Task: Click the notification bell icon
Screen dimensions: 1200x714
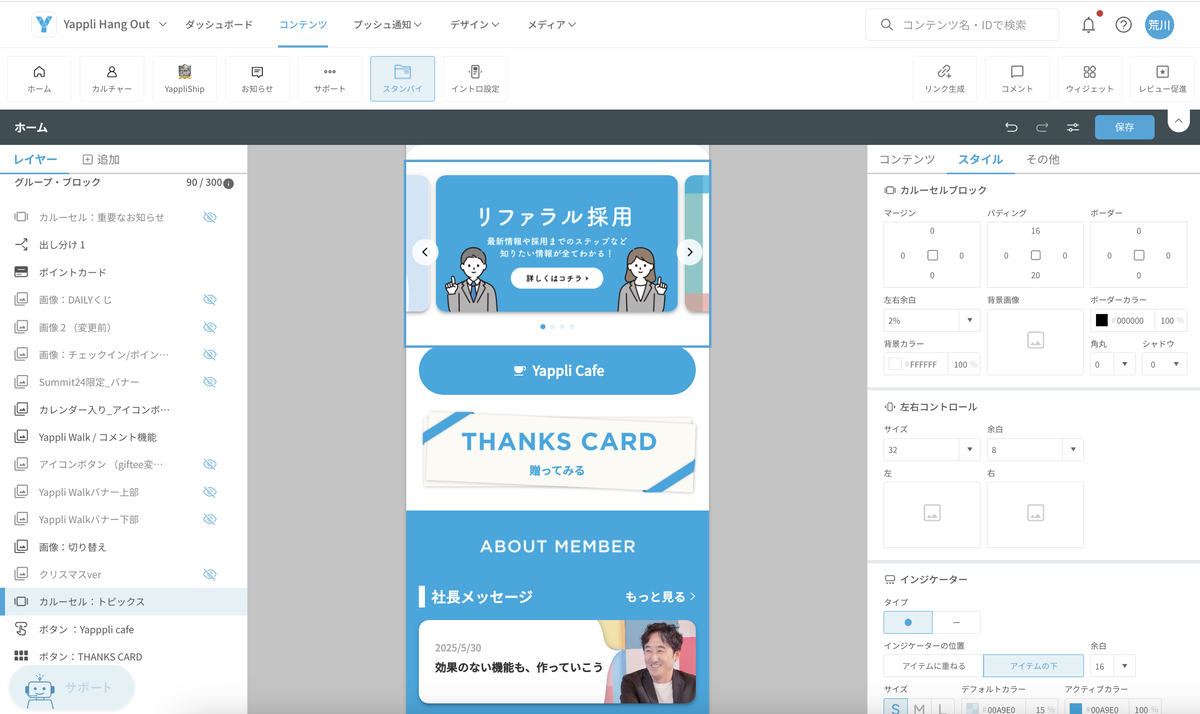Action: (x=1089, y=25)
